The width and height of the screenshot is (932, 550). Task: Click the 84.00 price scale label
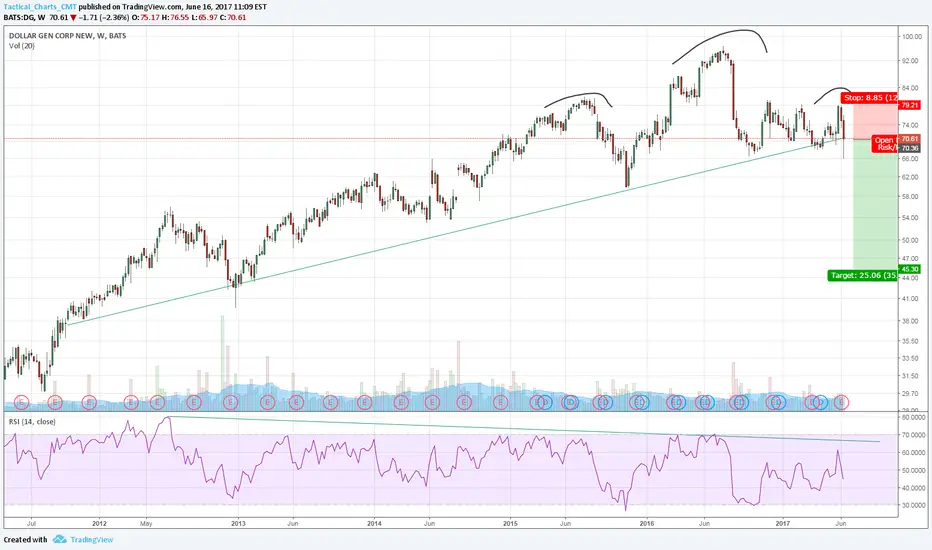[911, 88]
